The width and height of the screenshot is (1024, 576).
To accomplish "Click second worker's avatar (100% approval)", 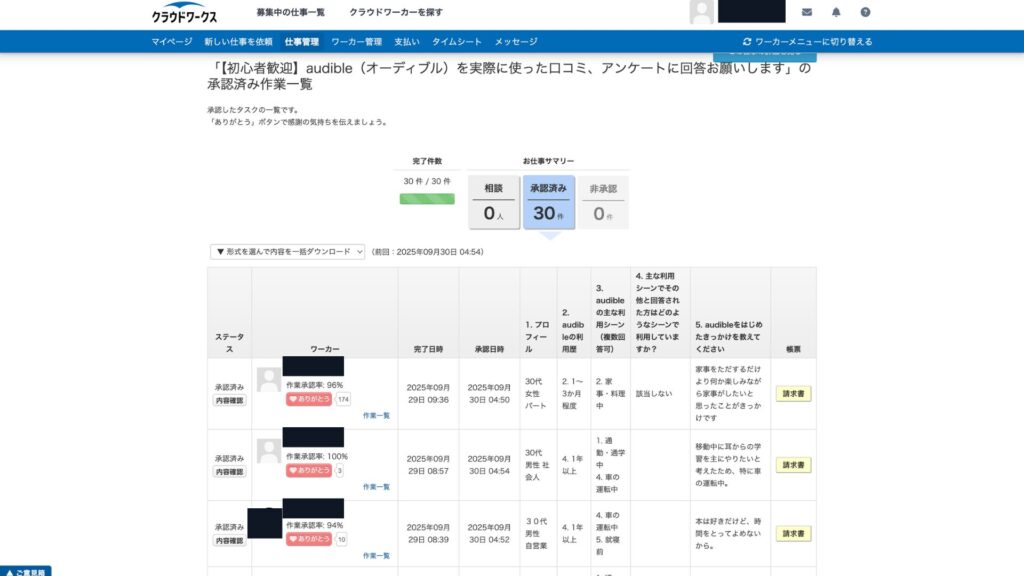I will pyautogui.click(x=268, y=451).
